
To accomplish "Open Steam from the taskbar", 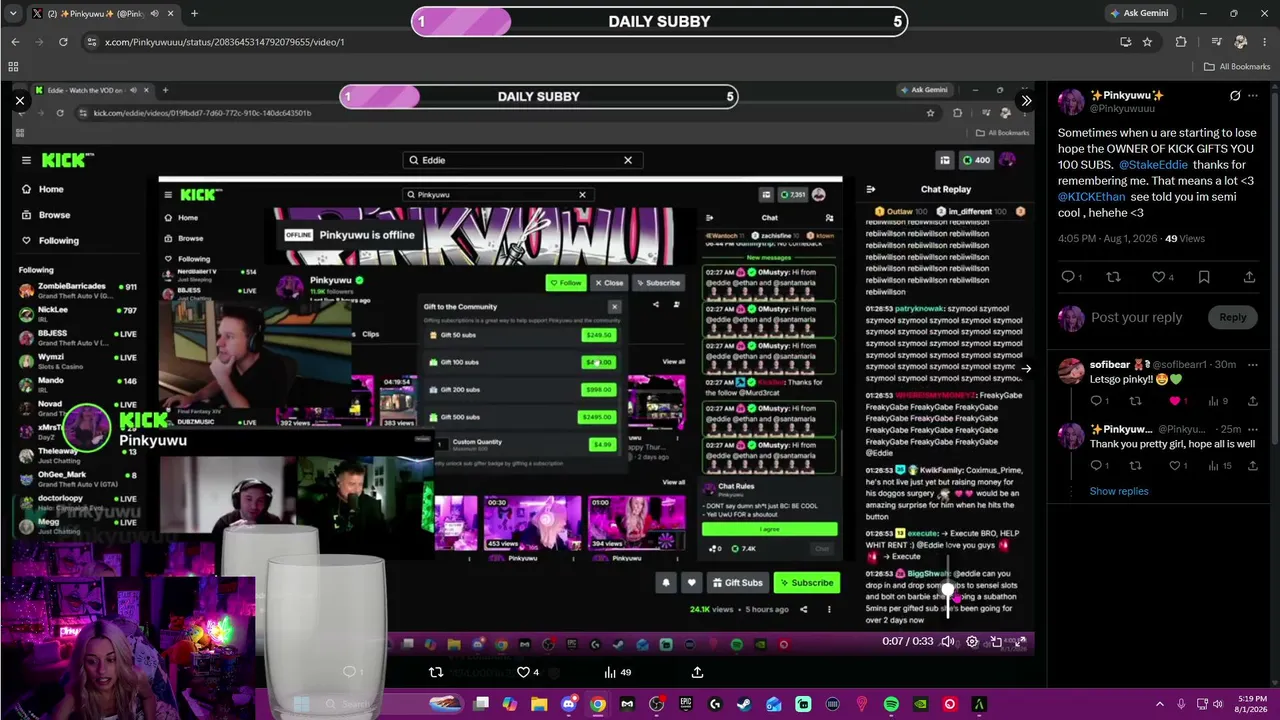I will click(744, 704).
